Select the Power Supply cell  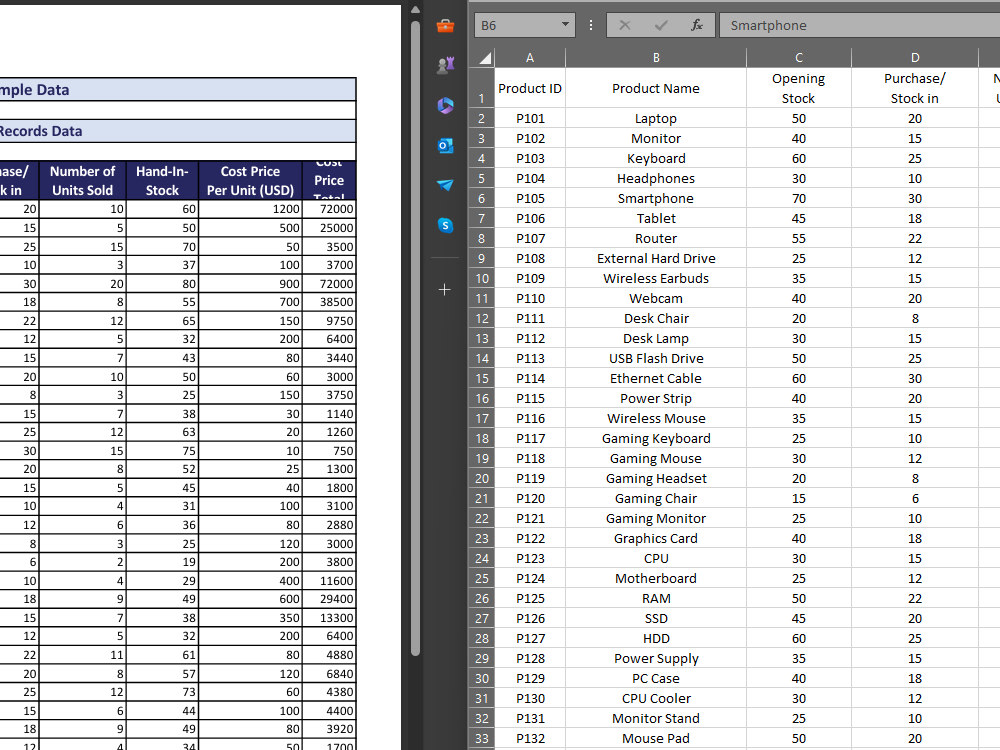[656, 658]
